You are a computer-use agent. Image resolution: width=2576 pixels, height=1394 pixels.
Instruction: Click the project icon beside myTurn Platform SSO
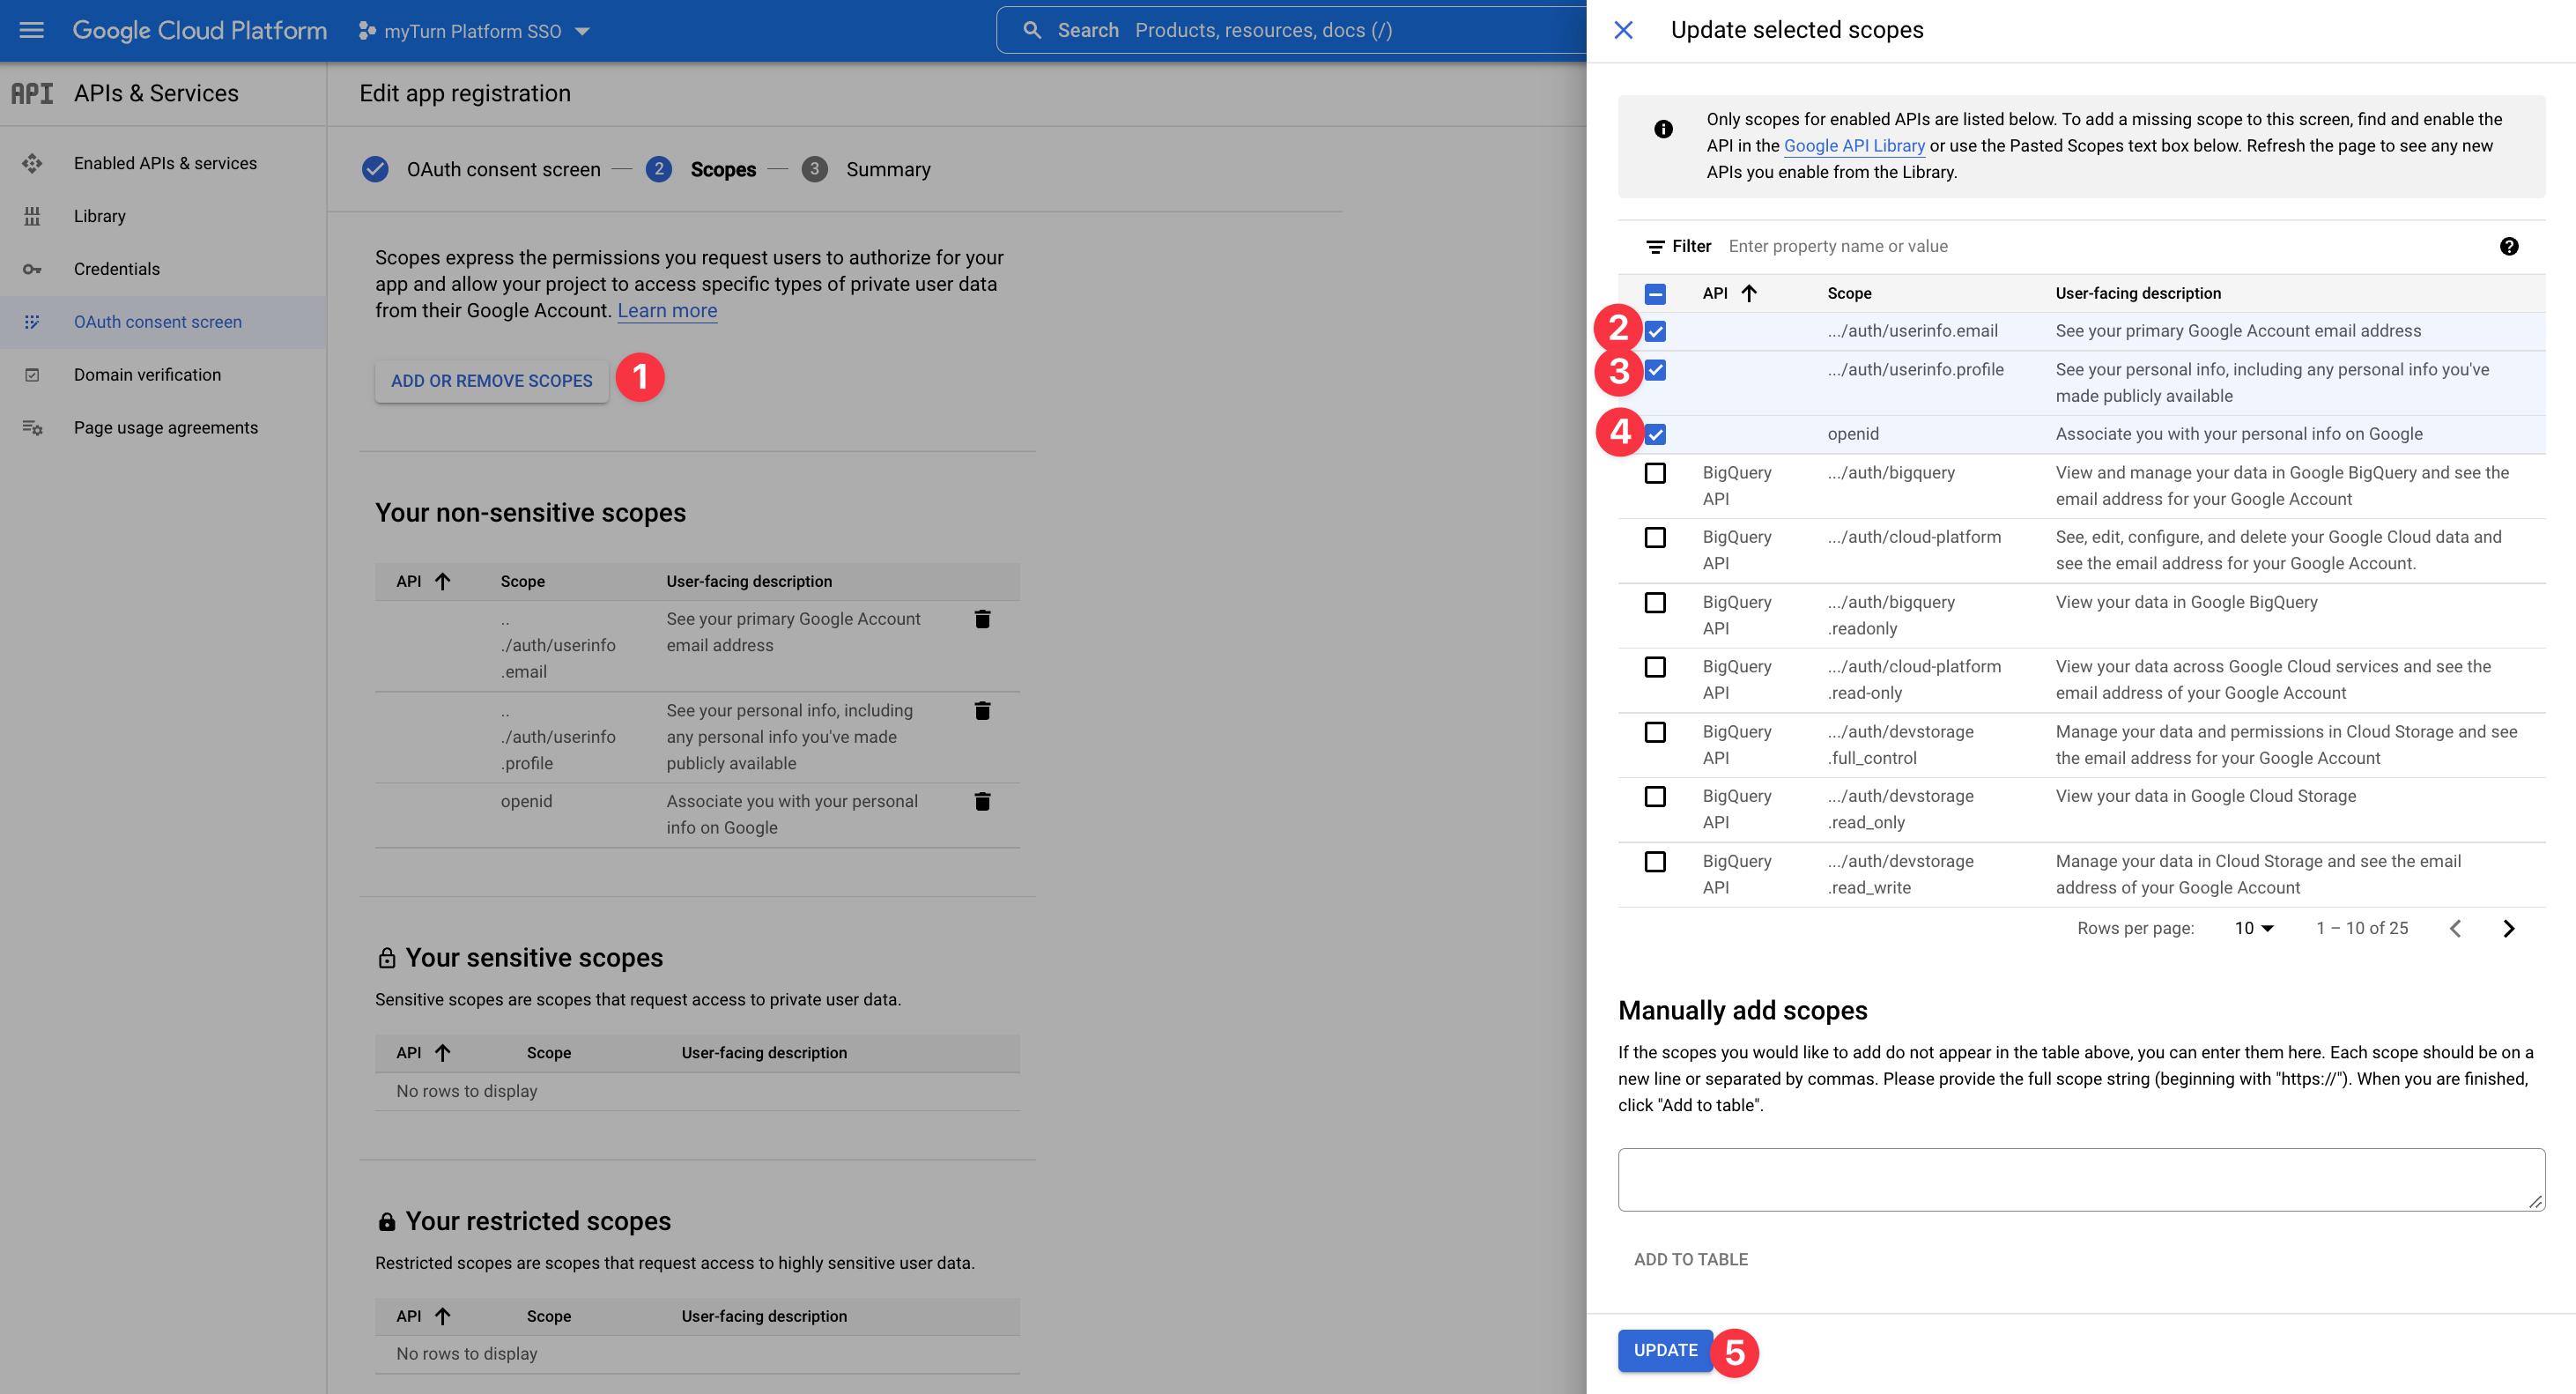click(366, 31)
